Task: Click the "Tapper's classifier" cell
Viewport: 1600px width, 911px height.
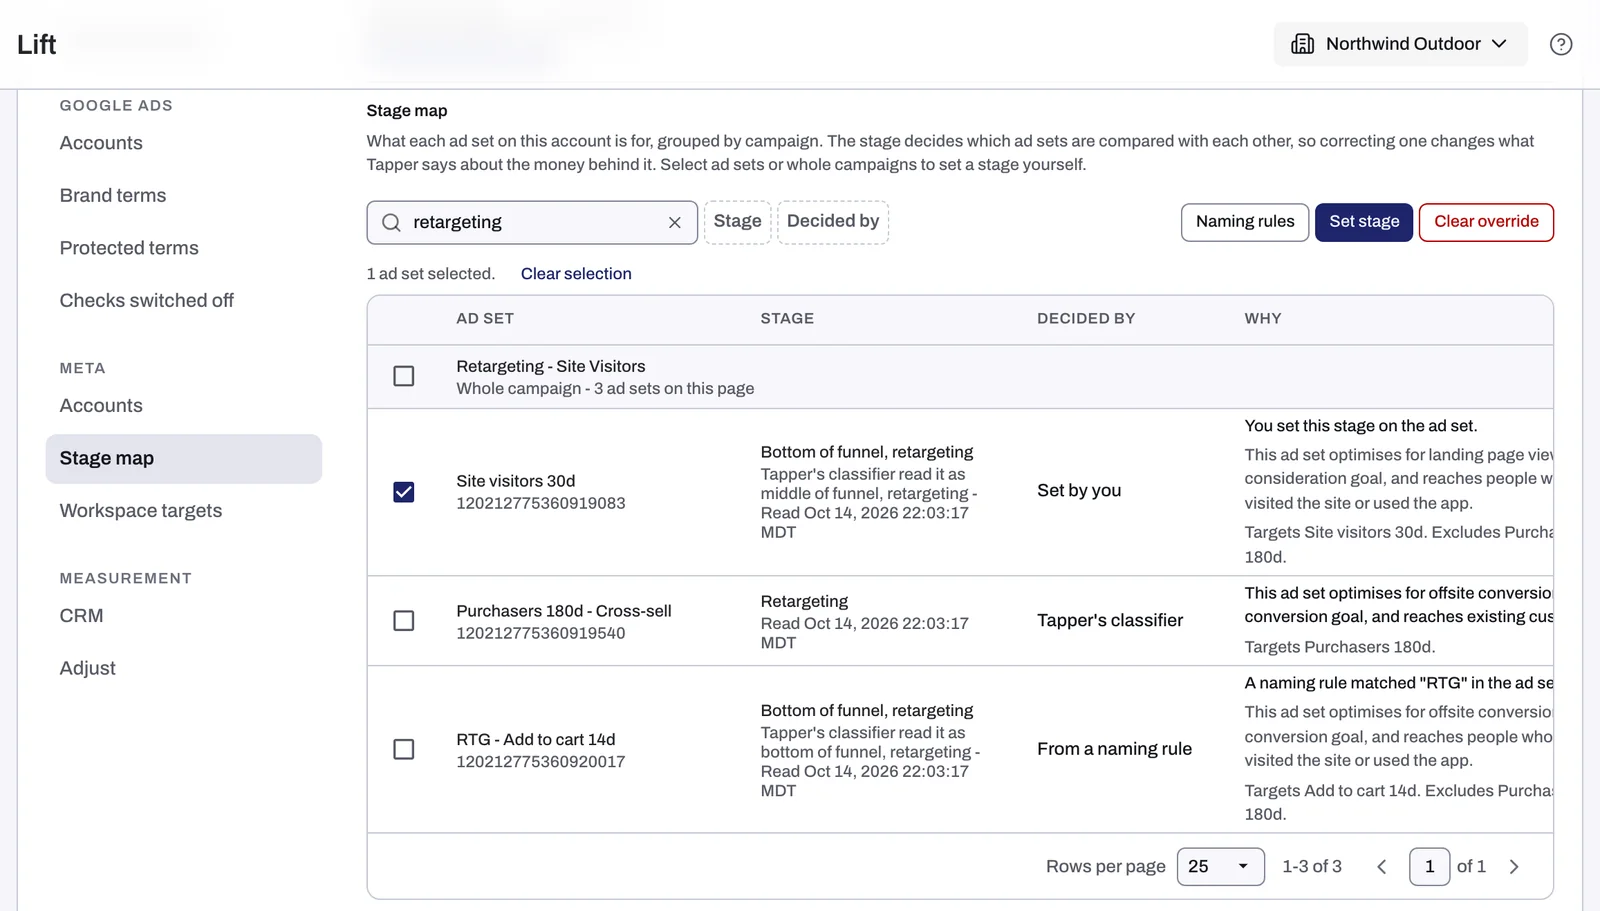Action: point(1110,621)
